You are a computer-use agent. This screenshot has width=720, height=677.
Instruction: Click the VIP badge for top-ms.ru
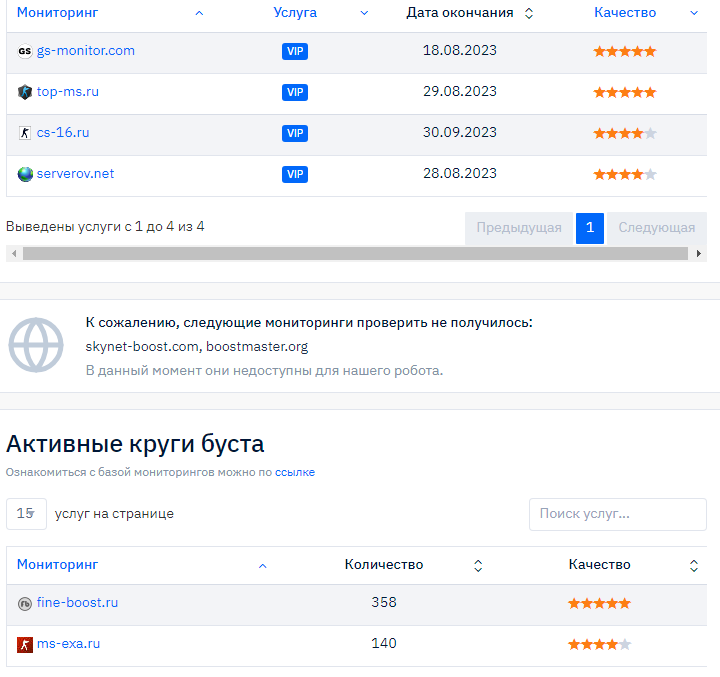(x=295, y=92)
